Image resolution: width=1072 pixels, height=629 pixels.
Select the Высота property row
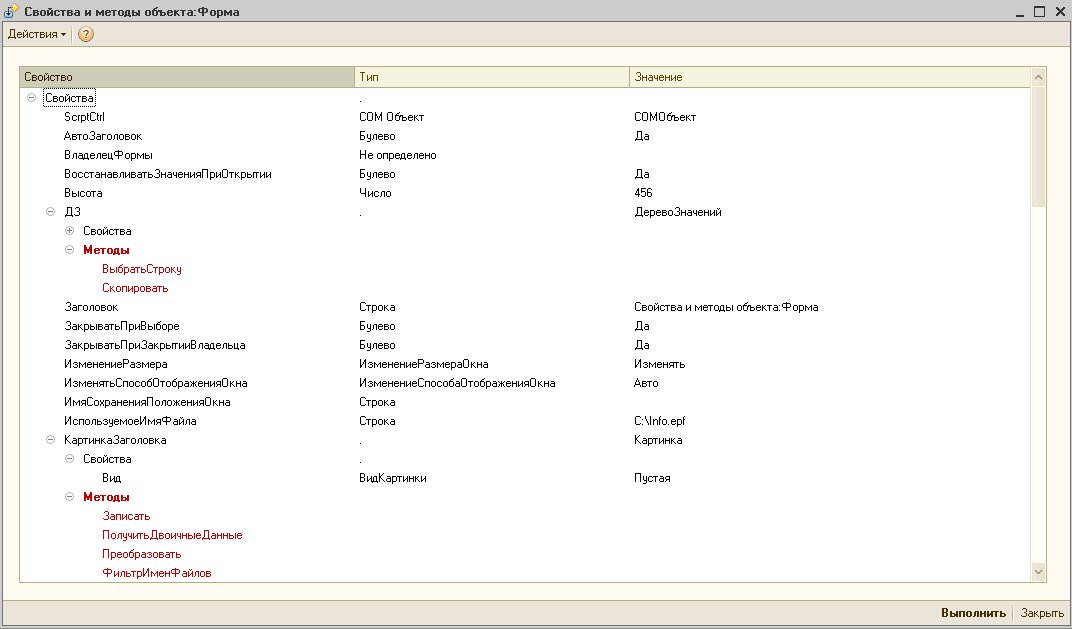(x=83, y=193)
